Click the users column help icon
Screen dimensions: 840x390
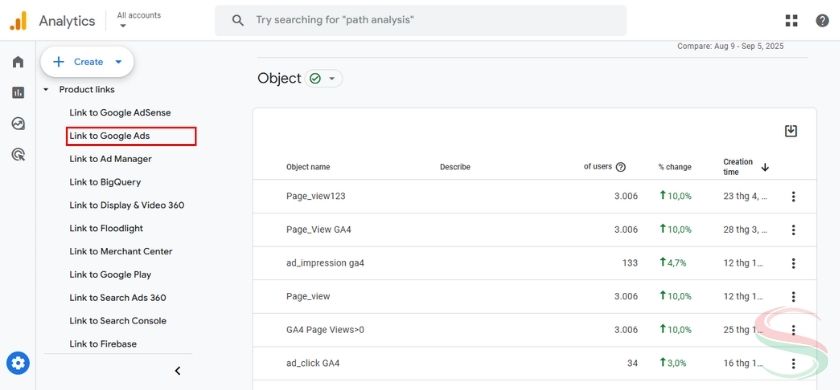[621, 167]
